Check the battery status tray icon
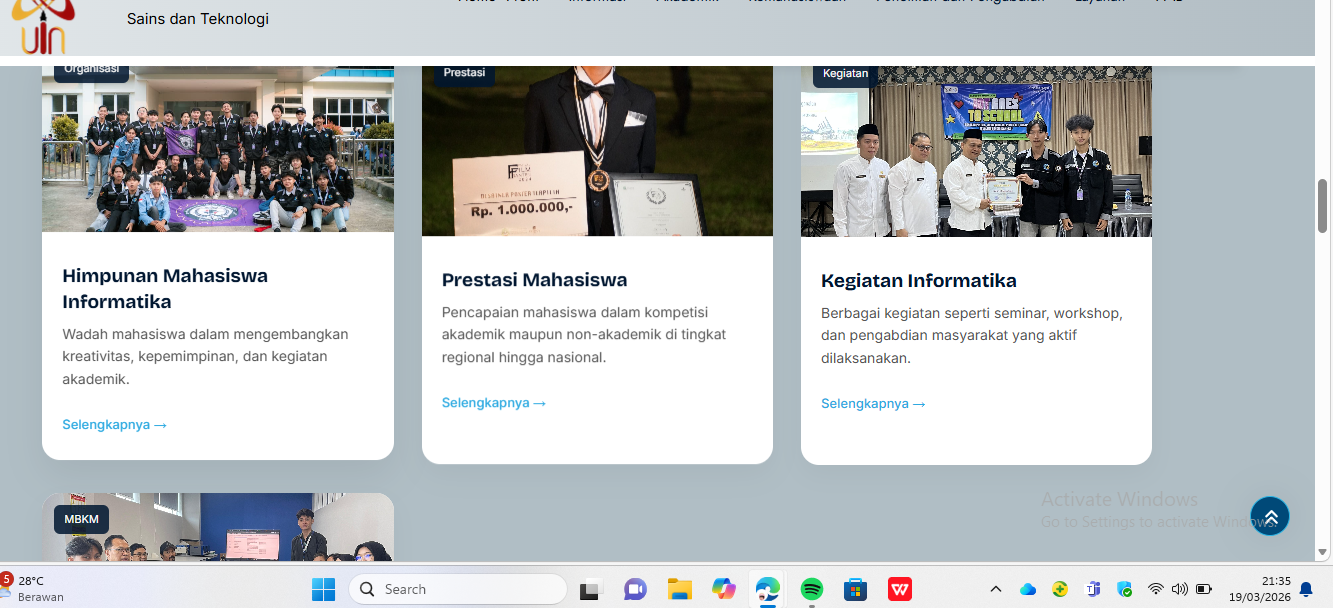Viewport: 1333px width, 608px height. click(1204, 589)
